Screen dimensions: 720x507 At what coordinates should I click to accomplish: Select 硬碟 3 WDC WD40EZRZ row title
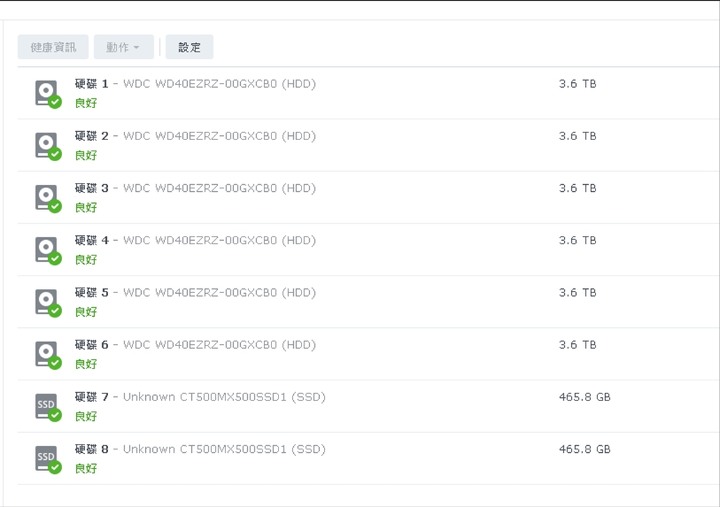pyautogui.click(x=195, y=188)
